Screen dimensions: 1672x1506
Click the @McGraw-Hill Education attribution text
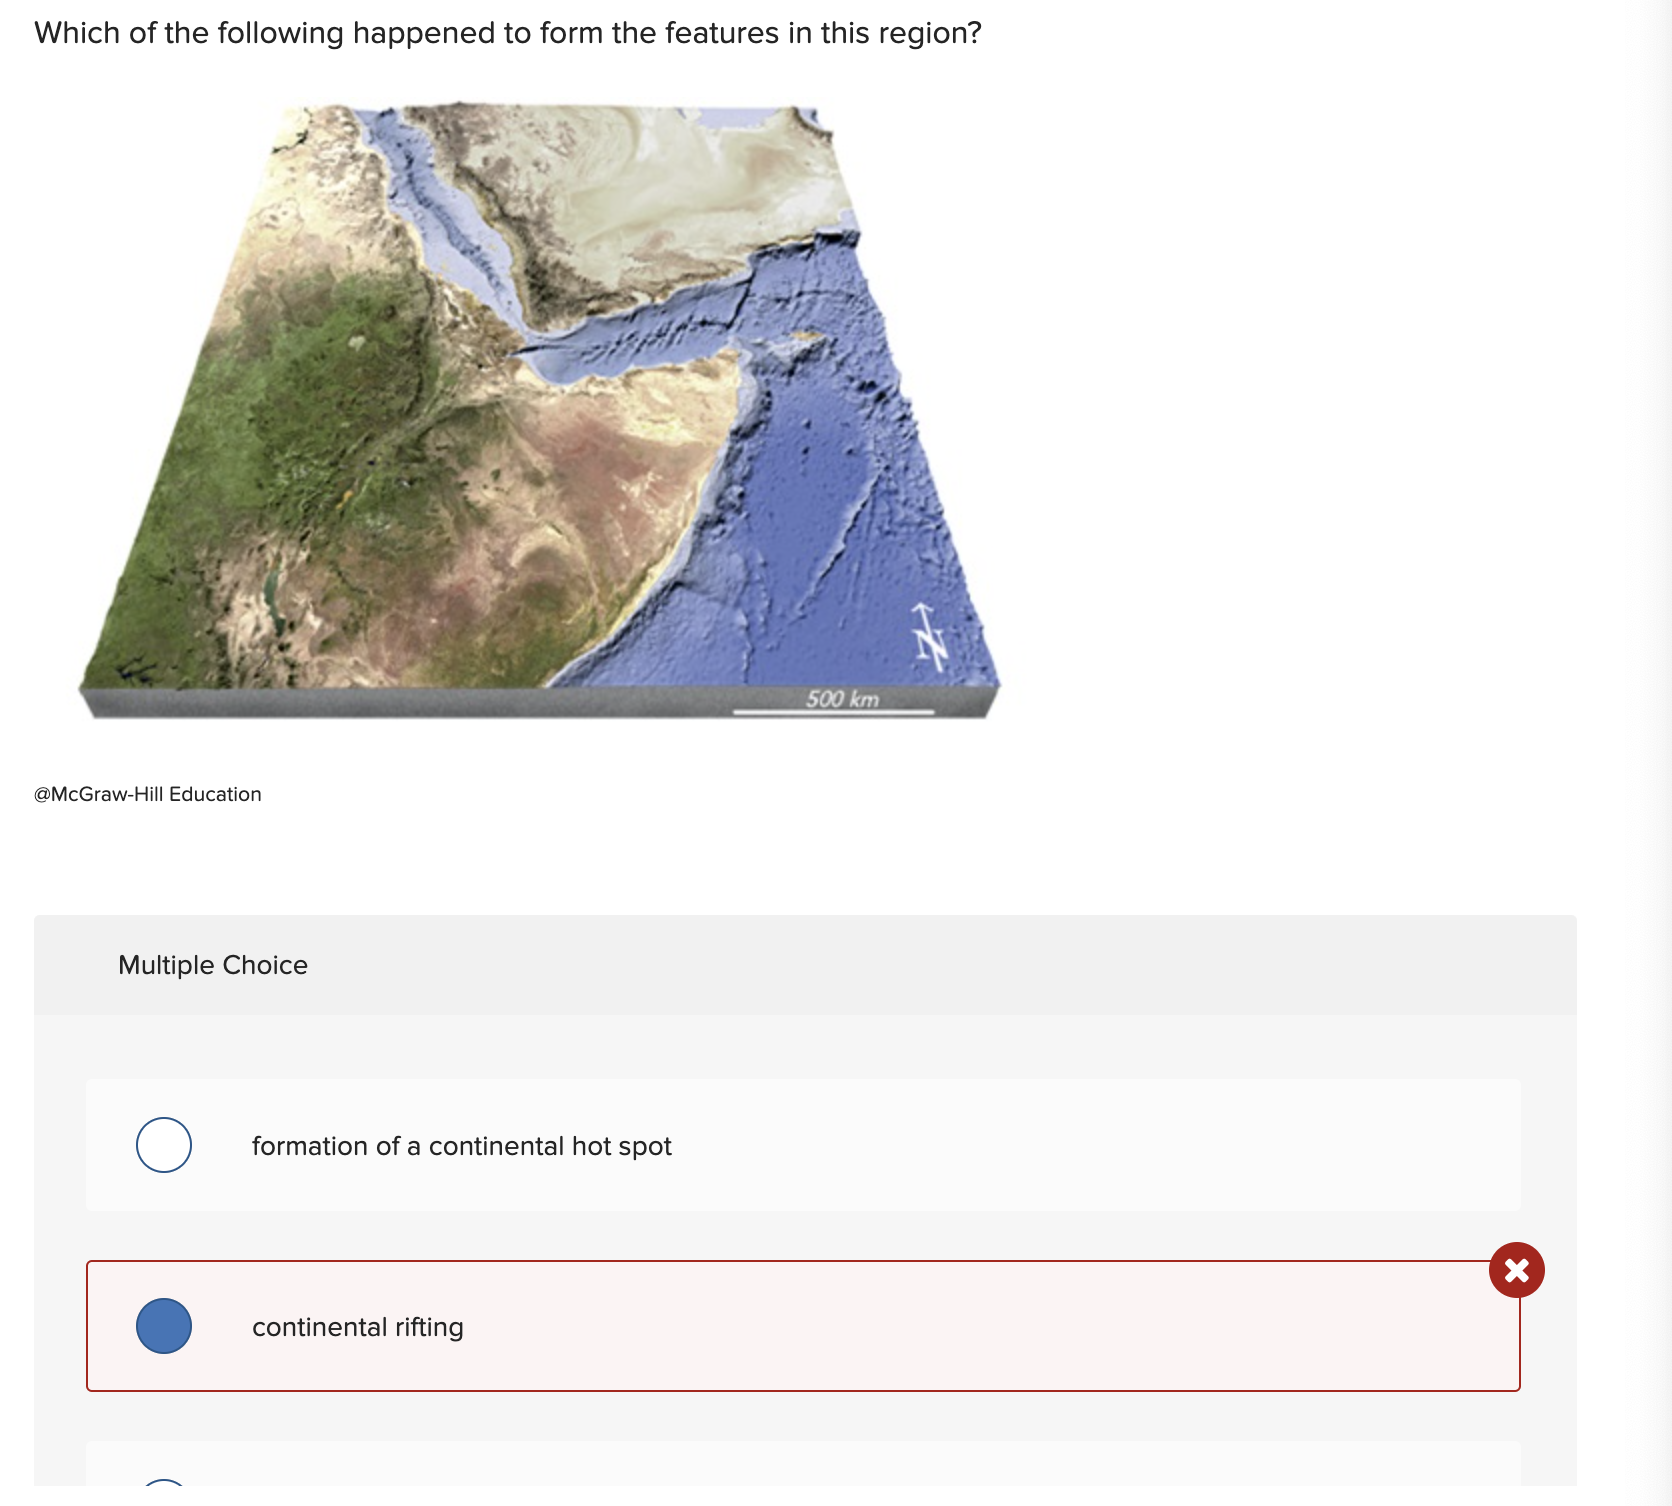[146, 794]
